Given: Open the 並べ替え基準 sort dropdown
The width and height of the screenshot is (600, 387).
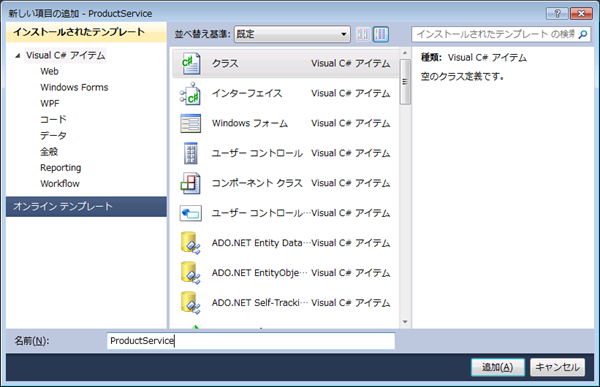Looking at the screenshot, I should point(292,34).
